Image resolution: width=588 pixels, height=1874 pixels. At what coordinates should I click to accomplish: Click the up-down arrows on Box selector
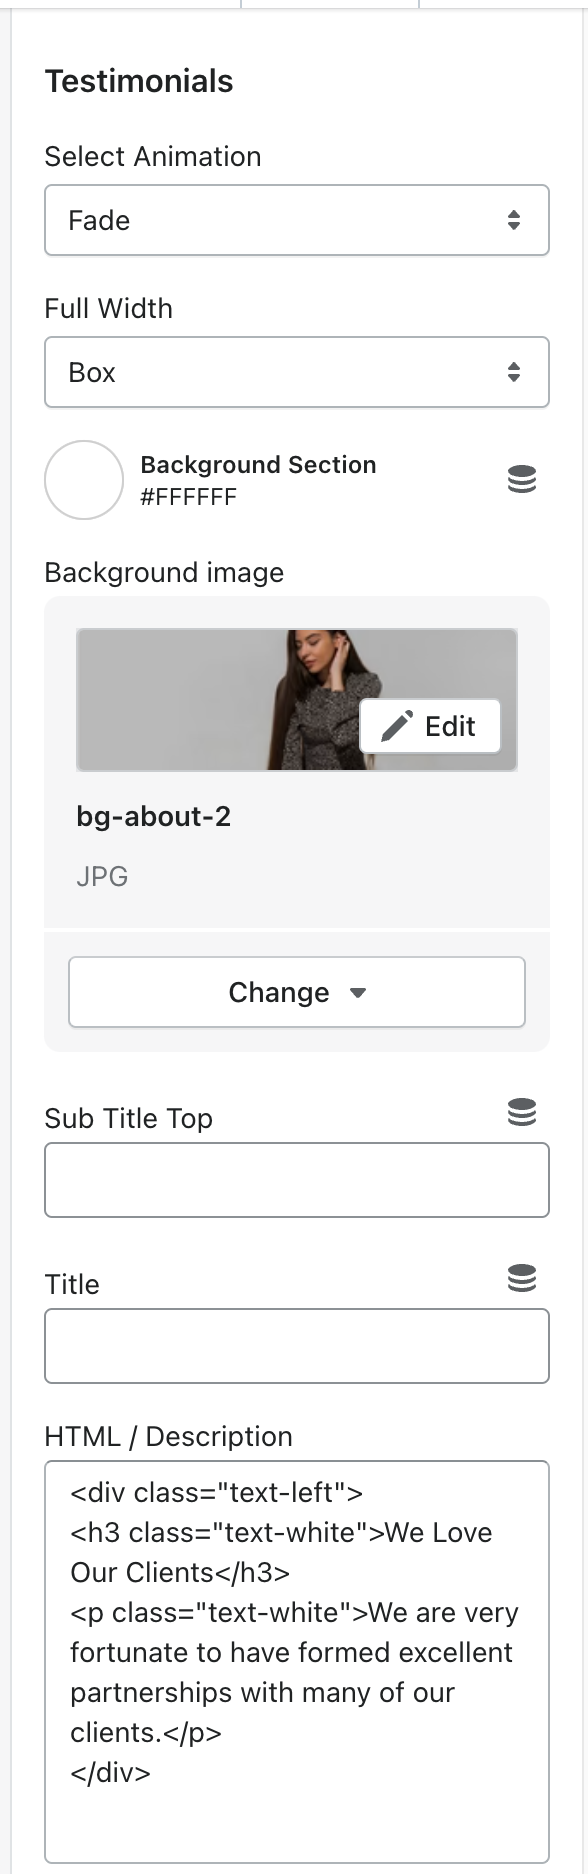click(x=514, y=372)
